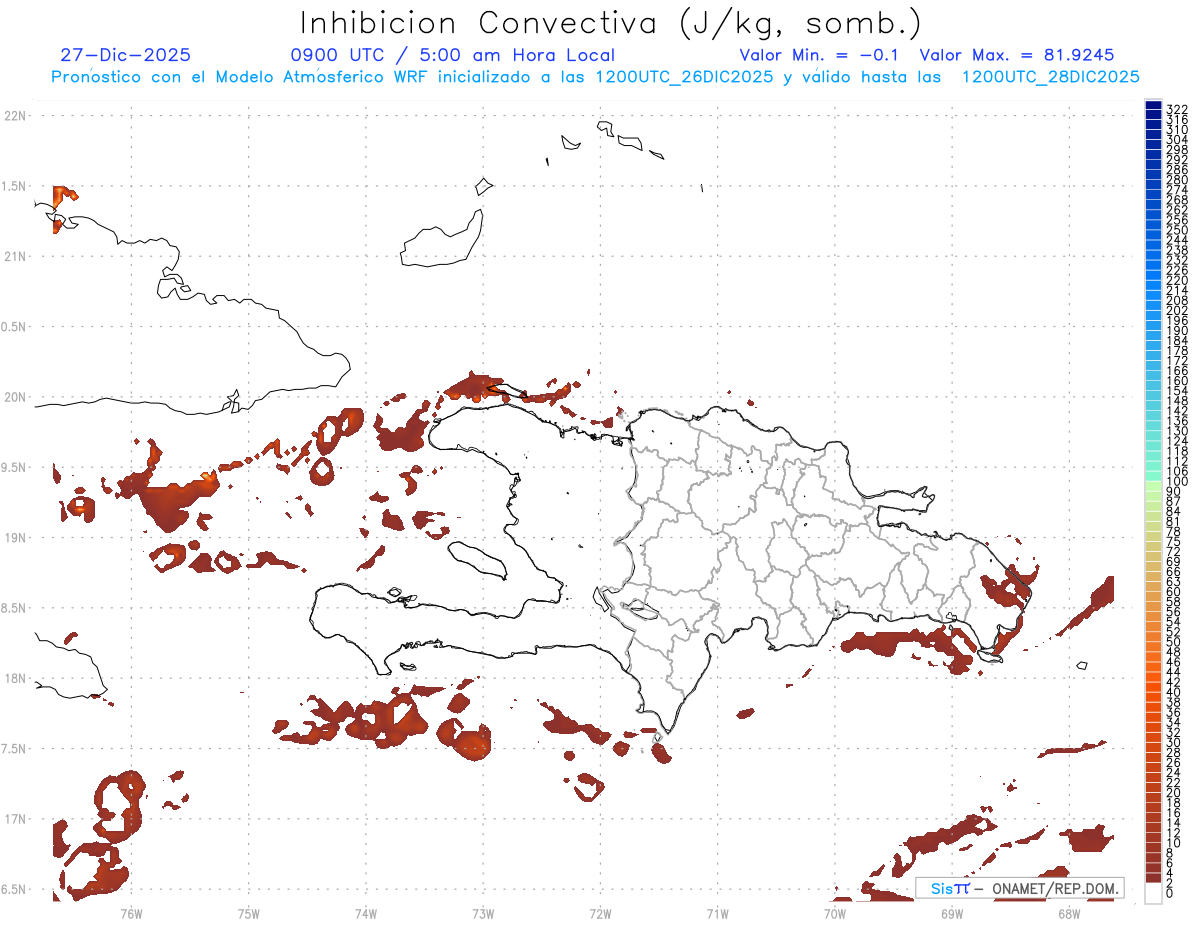
Task: Click the title "Inhibicion Convectiva (J/kg, somb.)"
Action: coord(611,23)
